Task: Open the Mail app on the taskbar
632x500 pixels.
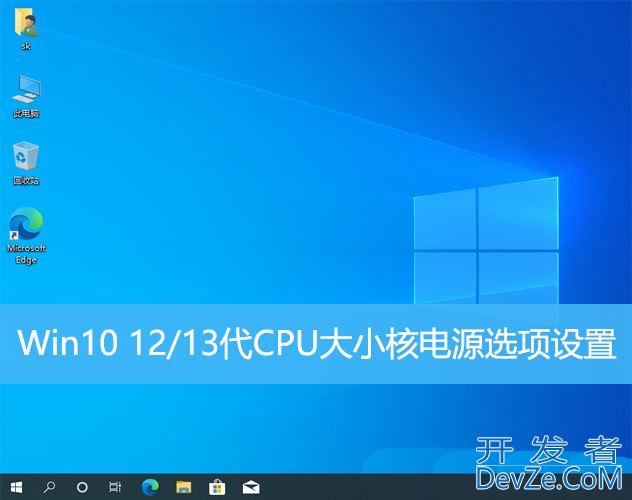Action: pyautogui.click(x=249, y=487)
